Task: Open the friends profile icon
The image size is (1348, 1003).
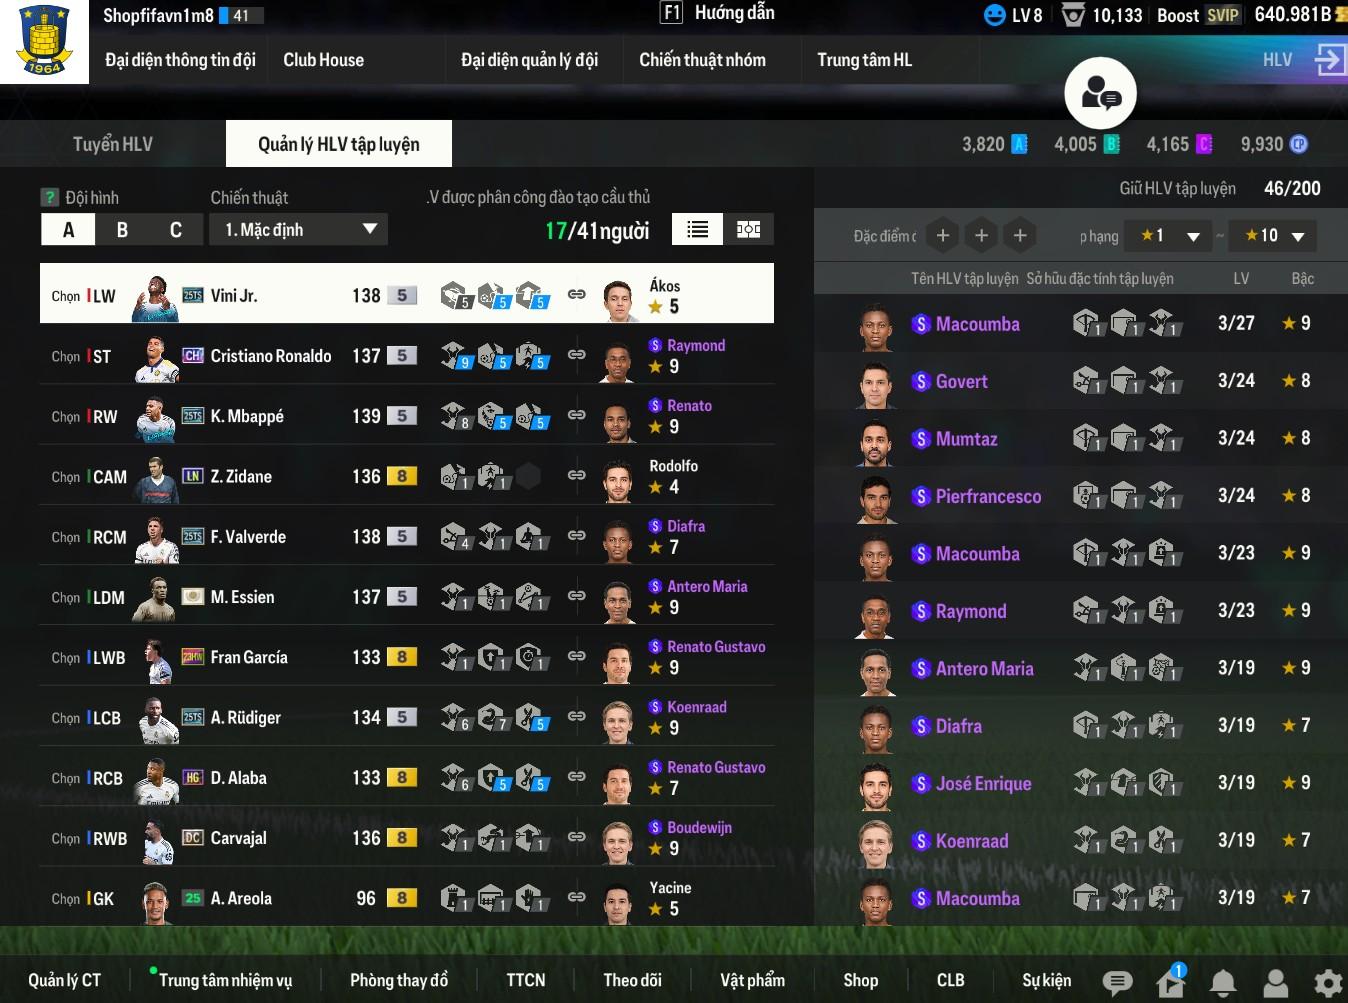Action: [1275, 983]
